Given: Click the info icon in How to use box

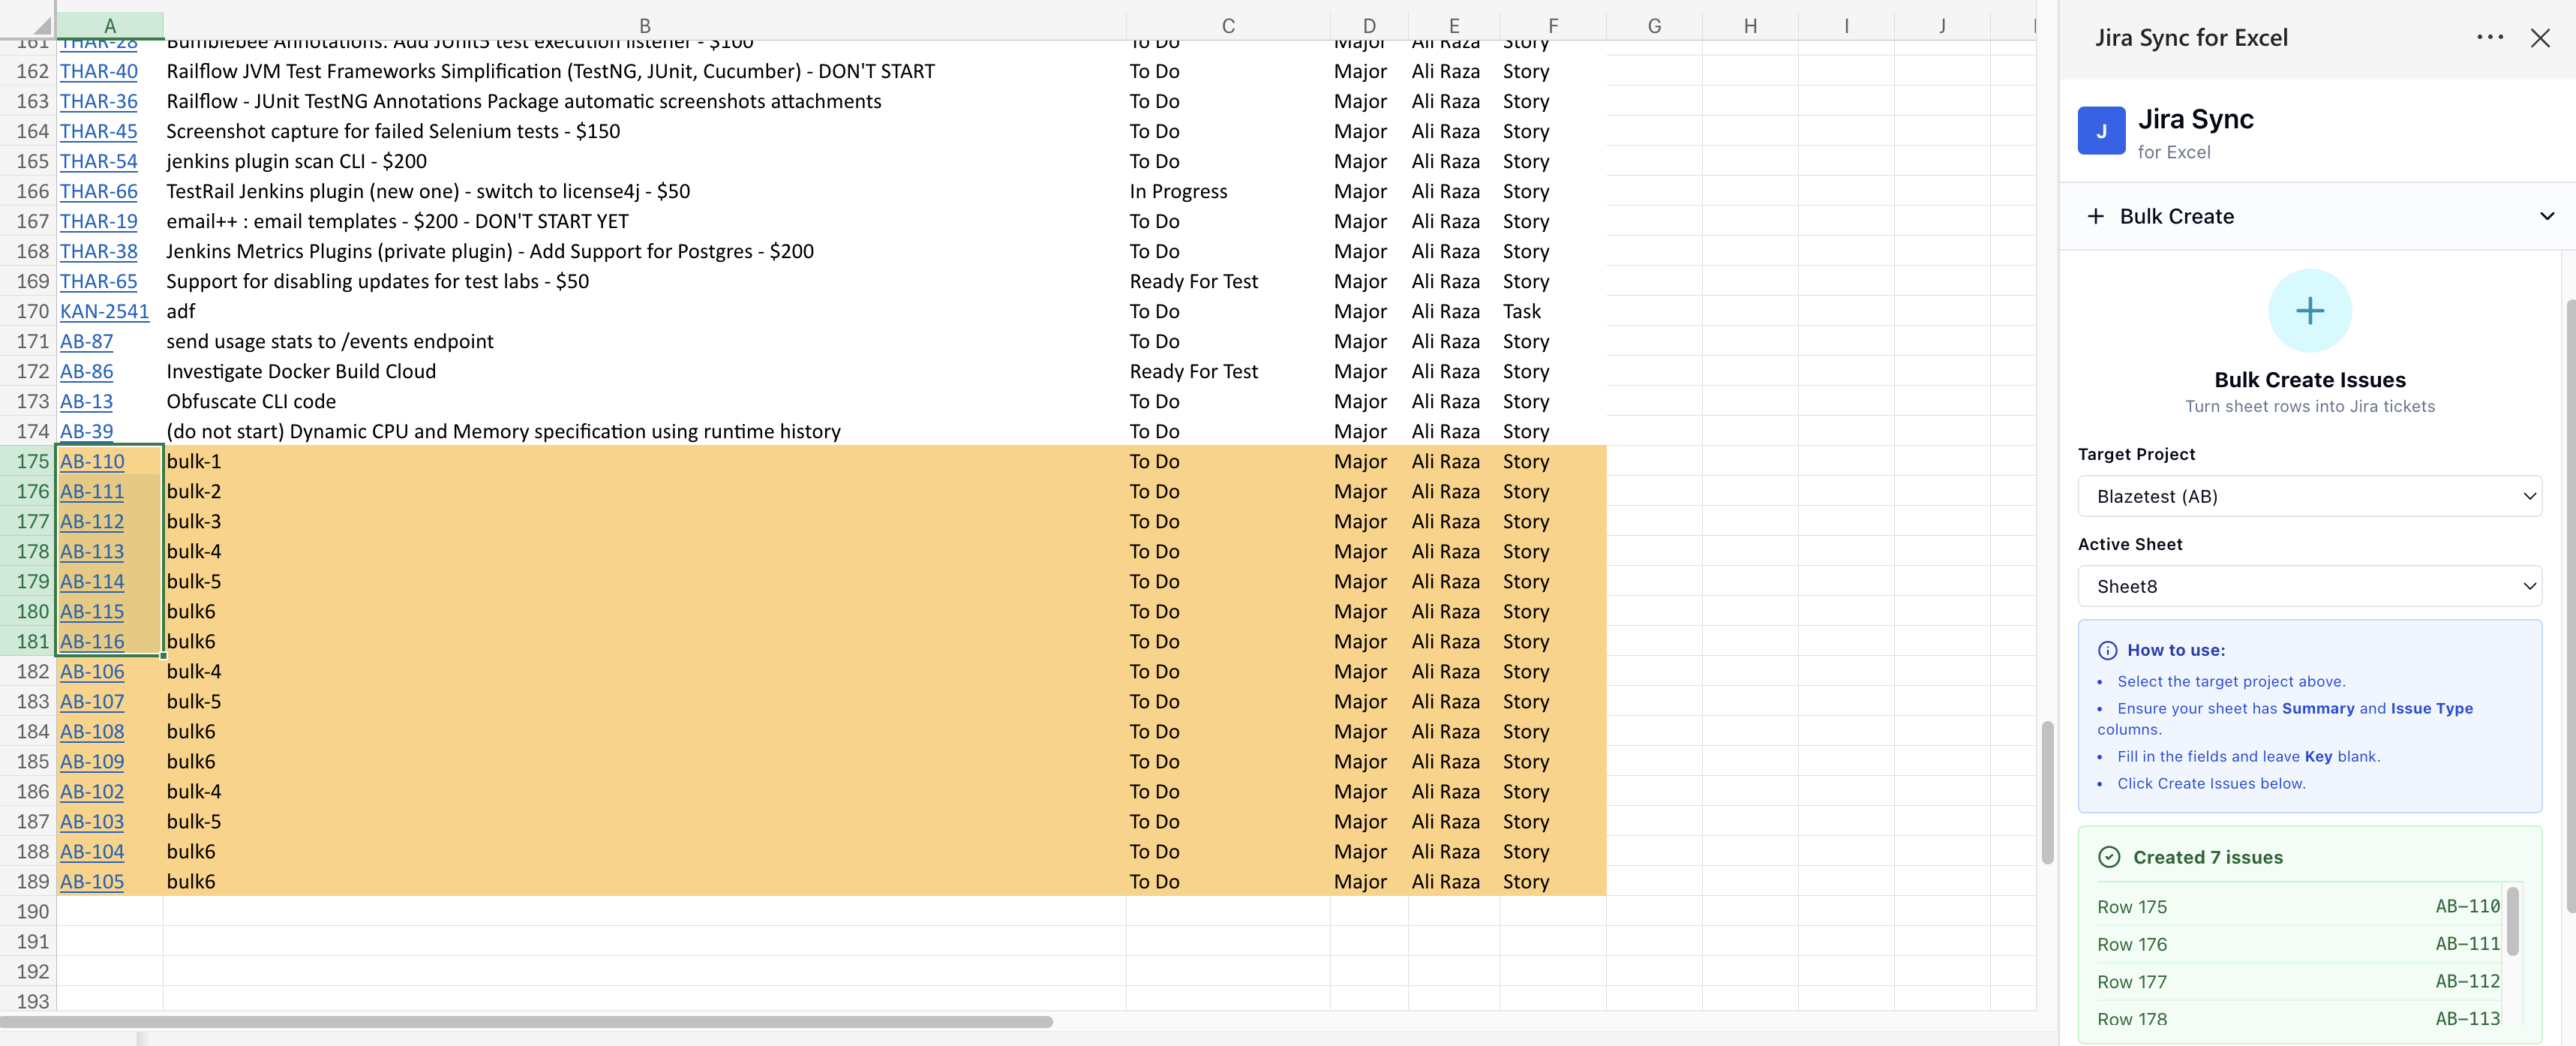Looking at the screenshot, I should tap(2109, 650).
